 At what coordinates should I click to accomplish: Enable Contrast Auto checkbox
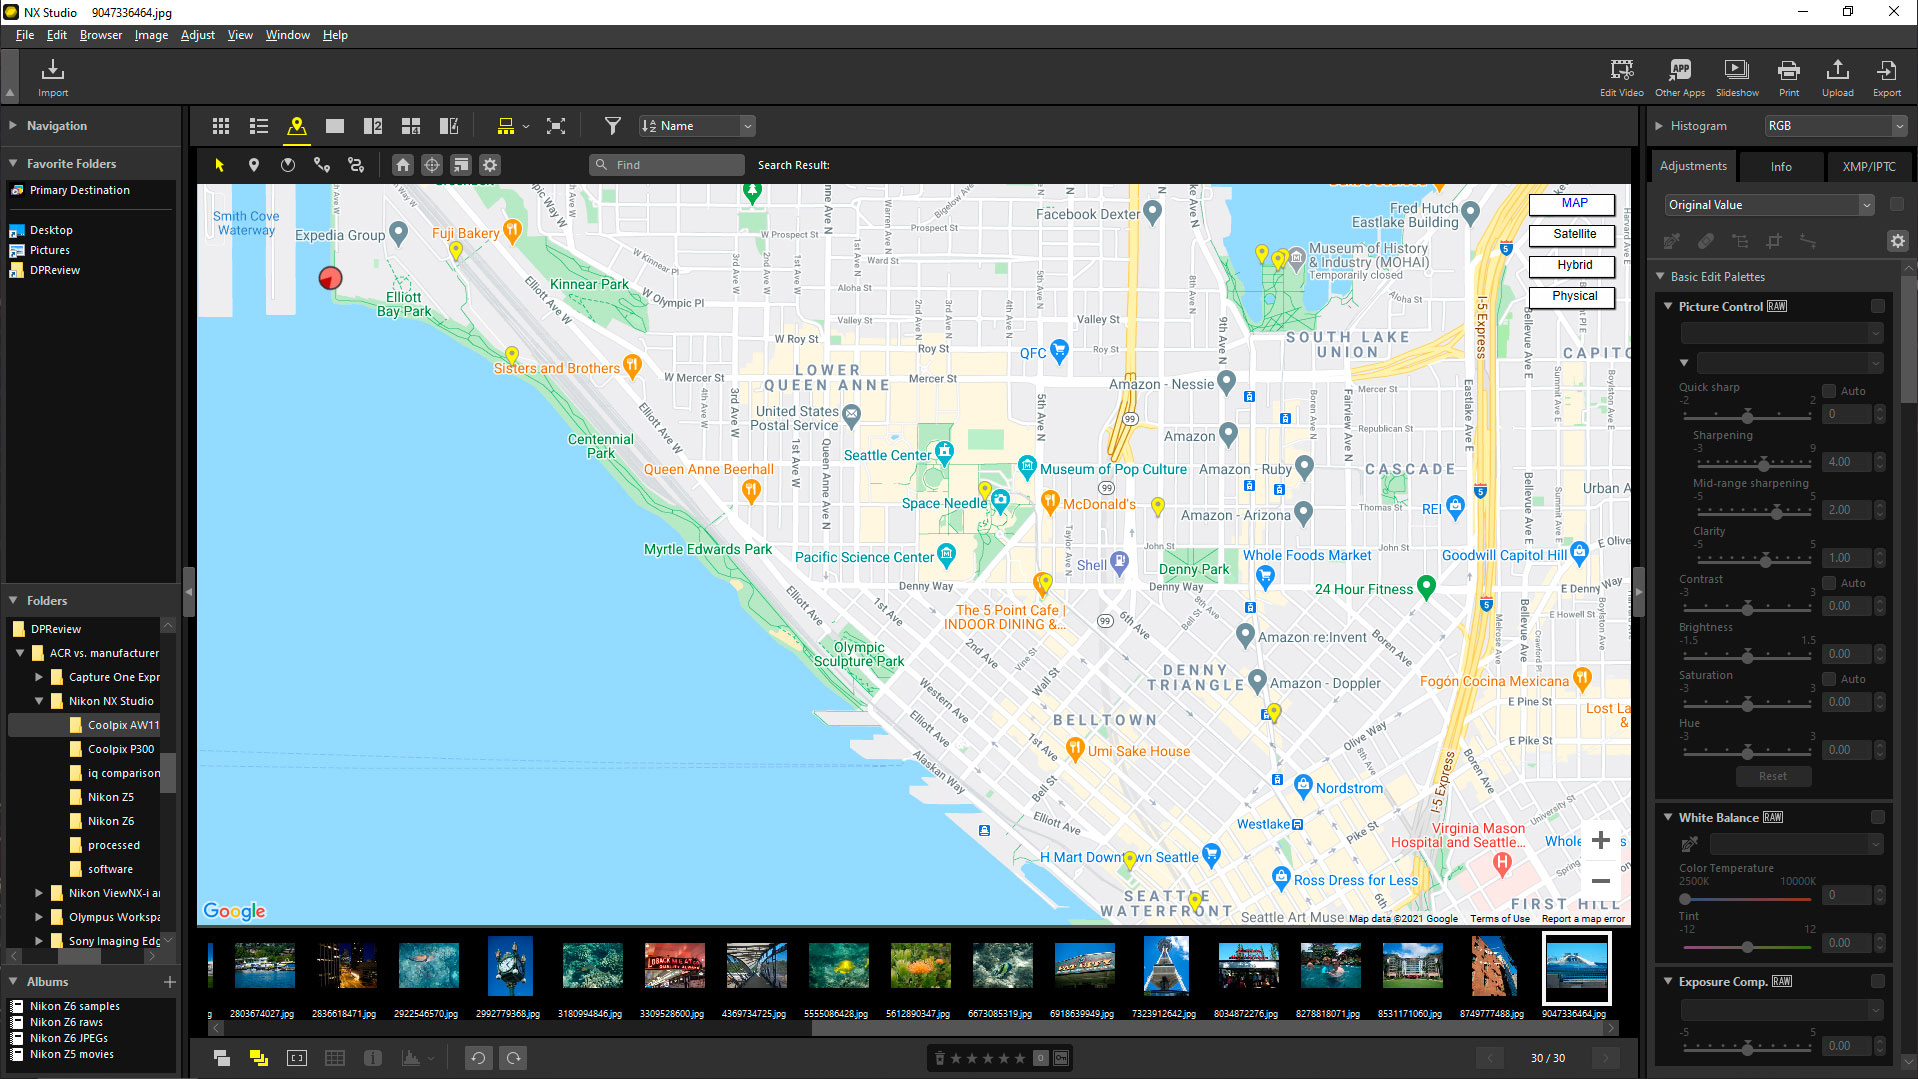pyautogui.click(x=1829, y=583)
